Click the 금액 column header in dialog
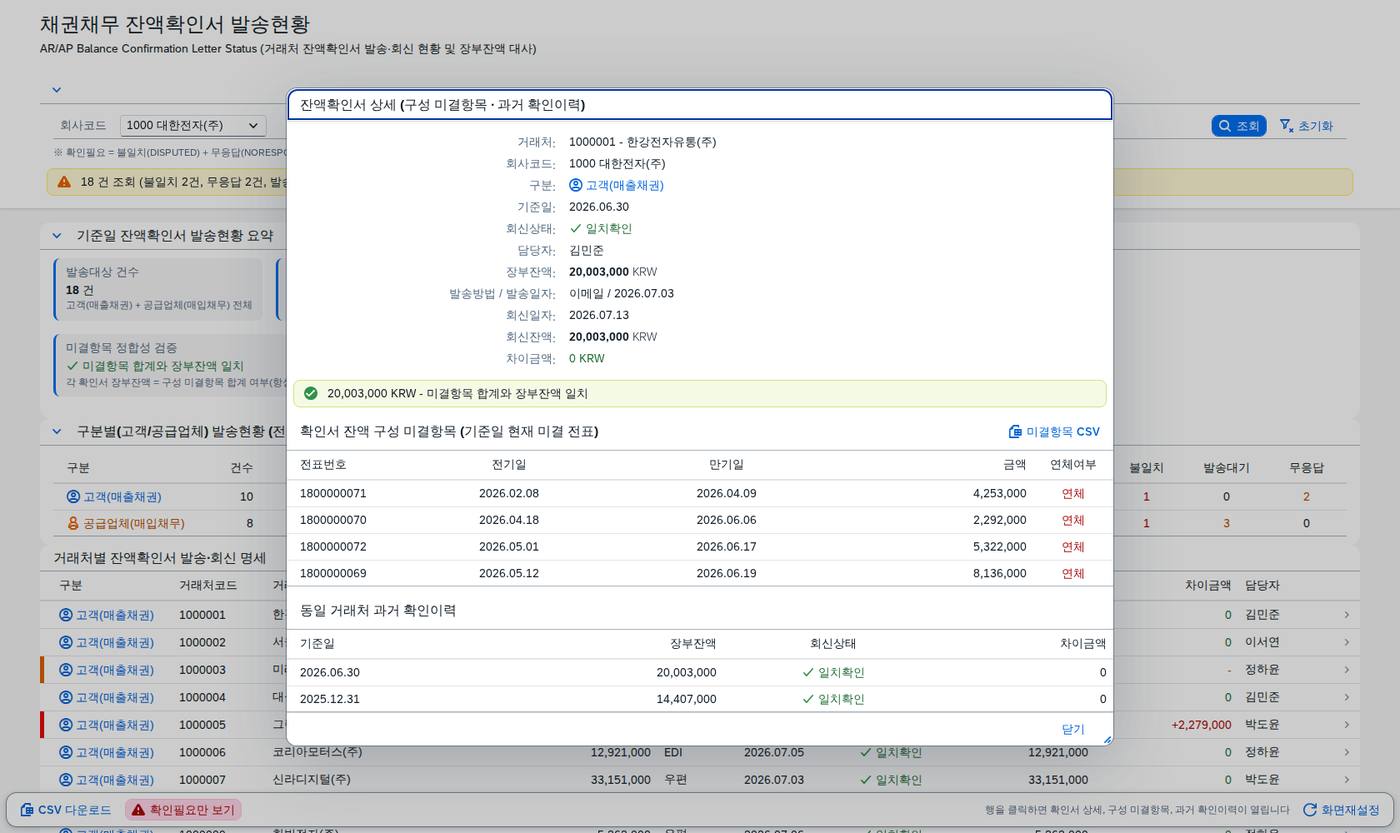This screenshot has width=1400, height=833. click(1014, 465)
